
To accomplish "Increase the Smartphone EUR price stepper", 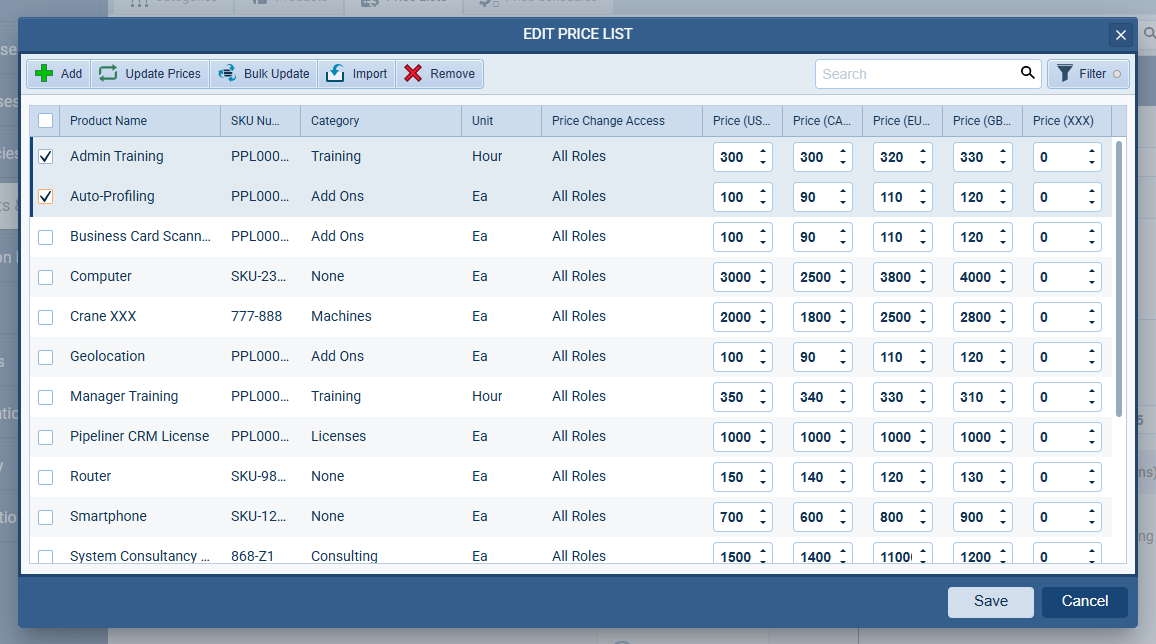I will (x=925, y=511).
